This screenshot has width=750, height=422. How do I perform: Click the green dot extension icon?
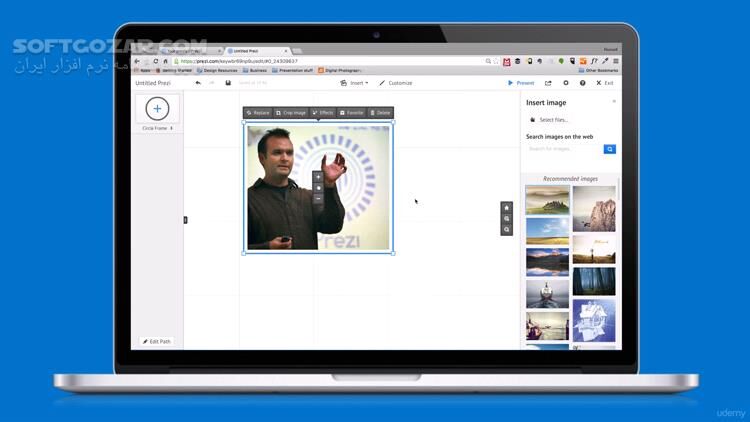561,61
